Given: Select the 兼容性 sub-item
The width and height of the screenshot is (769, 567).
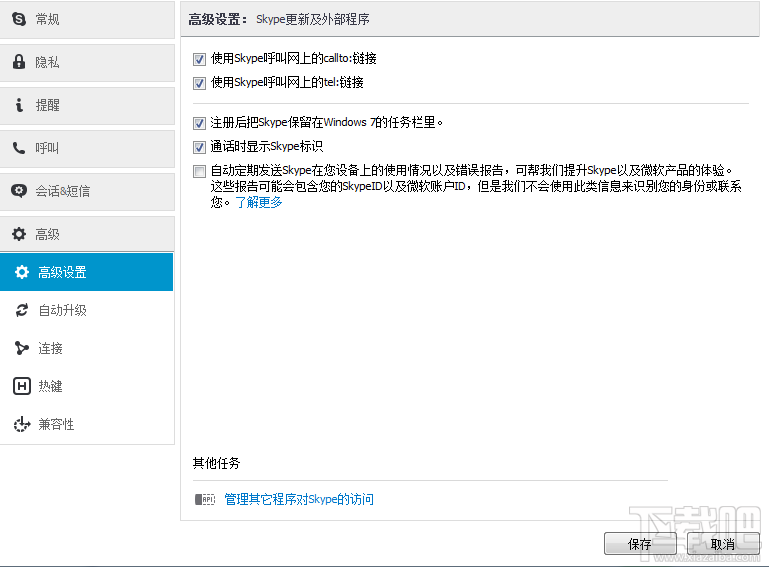Looking at the screenshot, I should (x=86, y=424).
